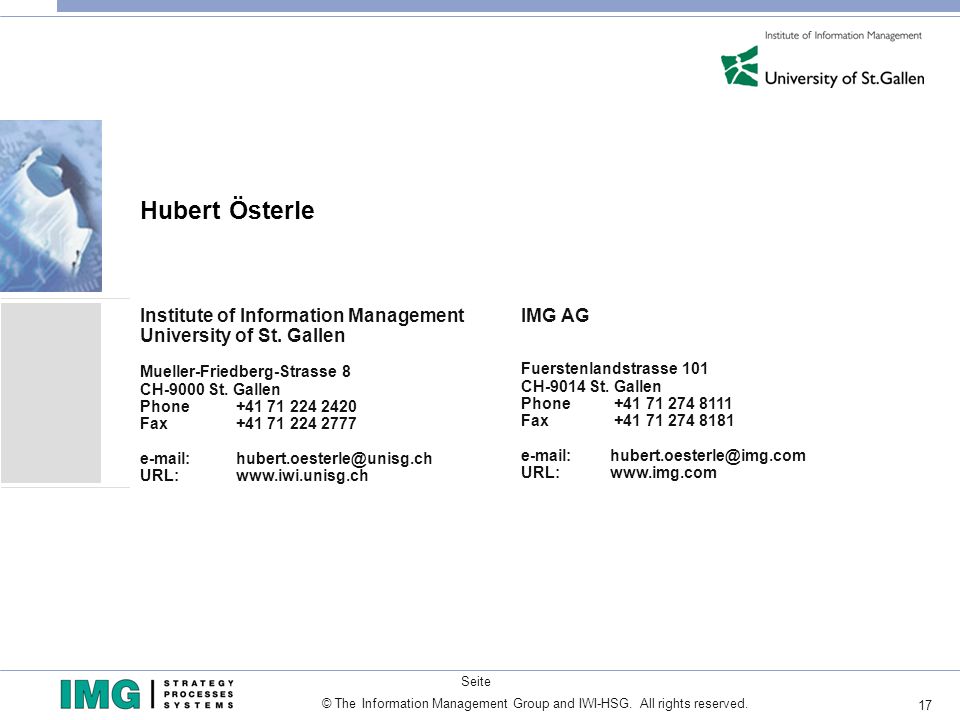Click 'University of St.Gallen' logo wordmark
This screenshot has width=960, height=720.
pyautogui.click(x=844, y=78)
